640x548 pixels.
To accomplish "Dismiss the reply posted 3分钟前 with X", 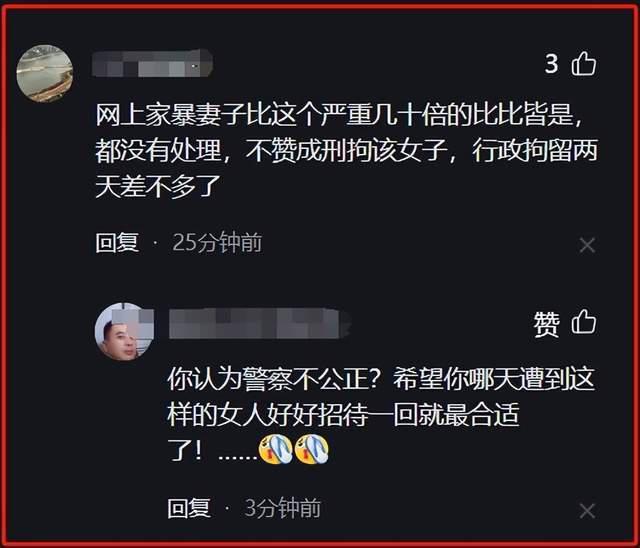I will point(587,511).
